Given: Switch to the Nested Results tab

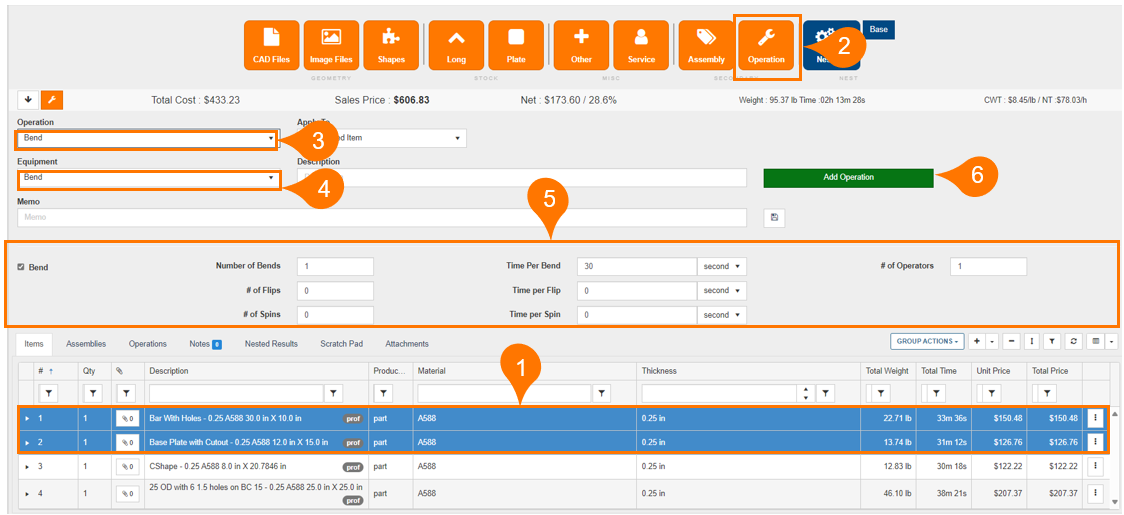Looking at the screenshot, I should point(271,344).
